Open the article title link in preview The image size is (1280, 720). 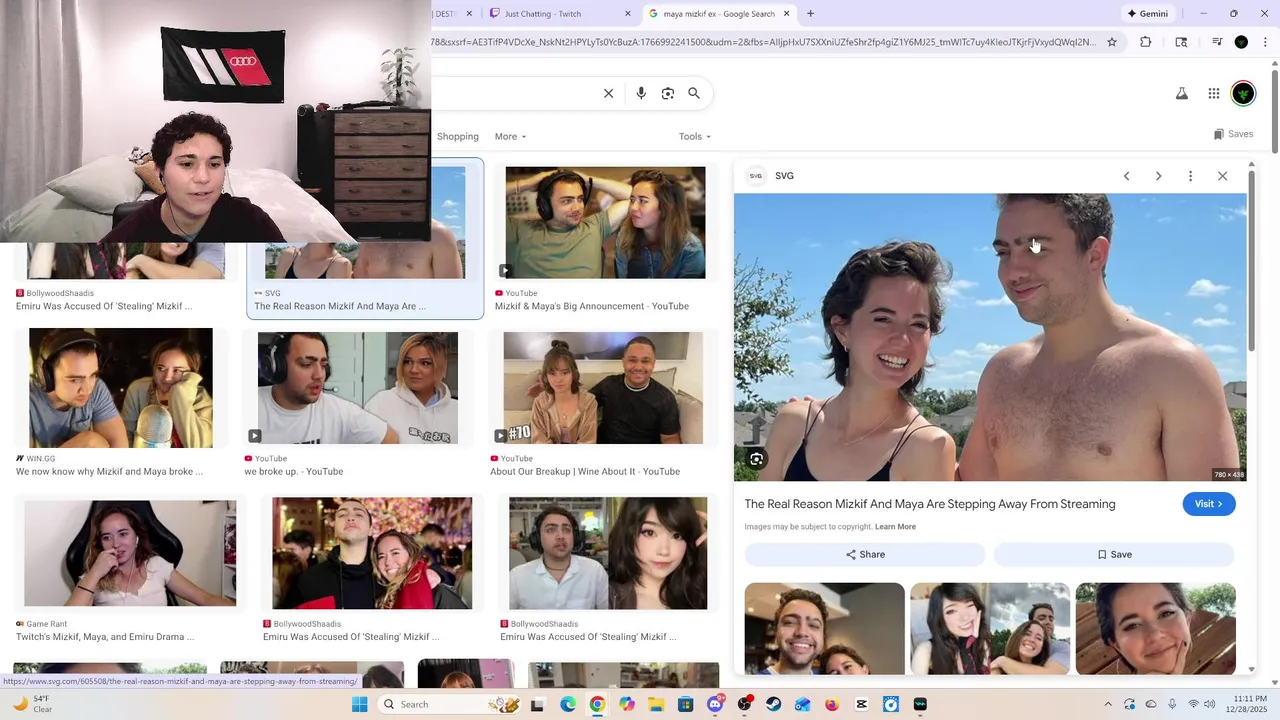[930, 504]
